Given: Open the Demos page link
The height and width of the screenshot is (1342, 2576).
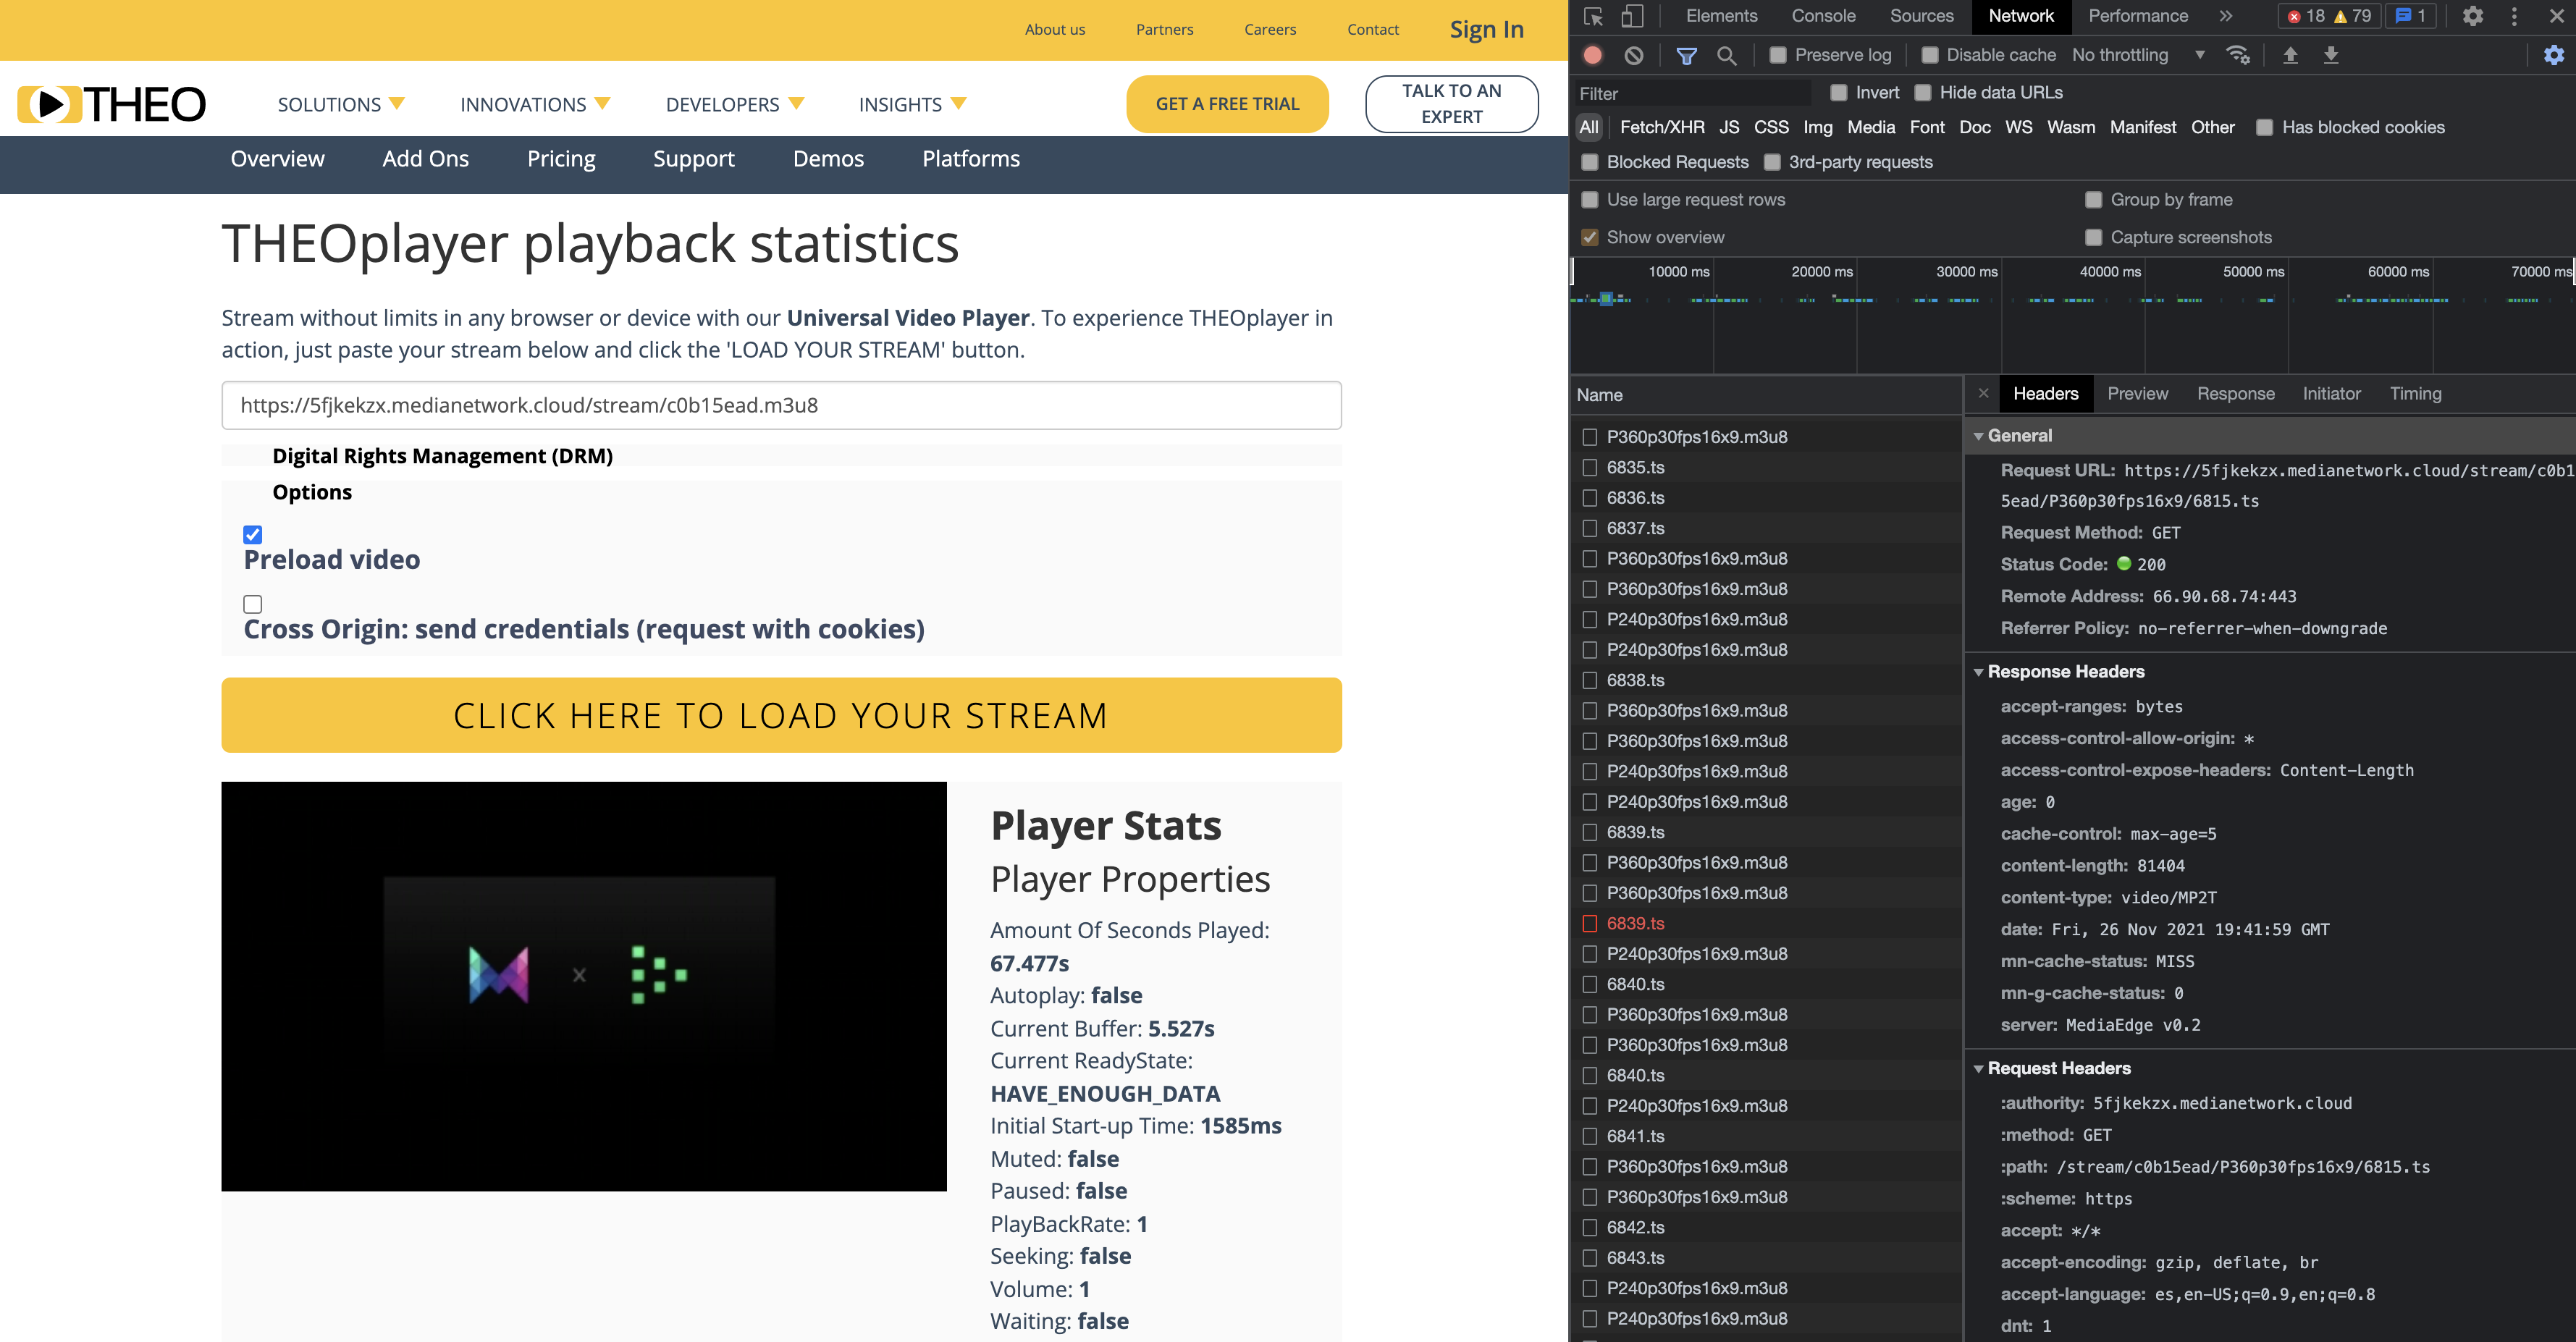Looking at the screenshot, I should [x=828, y=159].
